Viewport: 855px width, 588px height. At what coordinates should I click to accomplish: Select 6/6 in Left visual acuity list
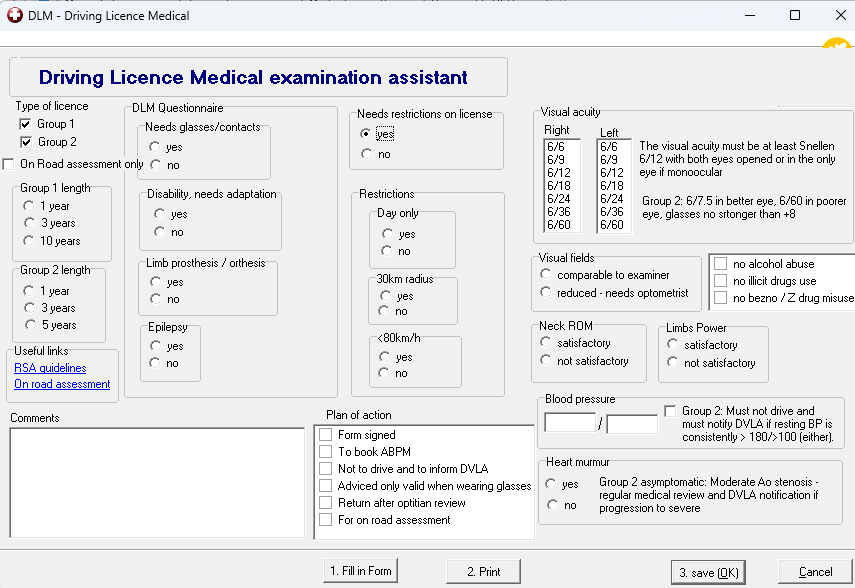pos(609,147)
